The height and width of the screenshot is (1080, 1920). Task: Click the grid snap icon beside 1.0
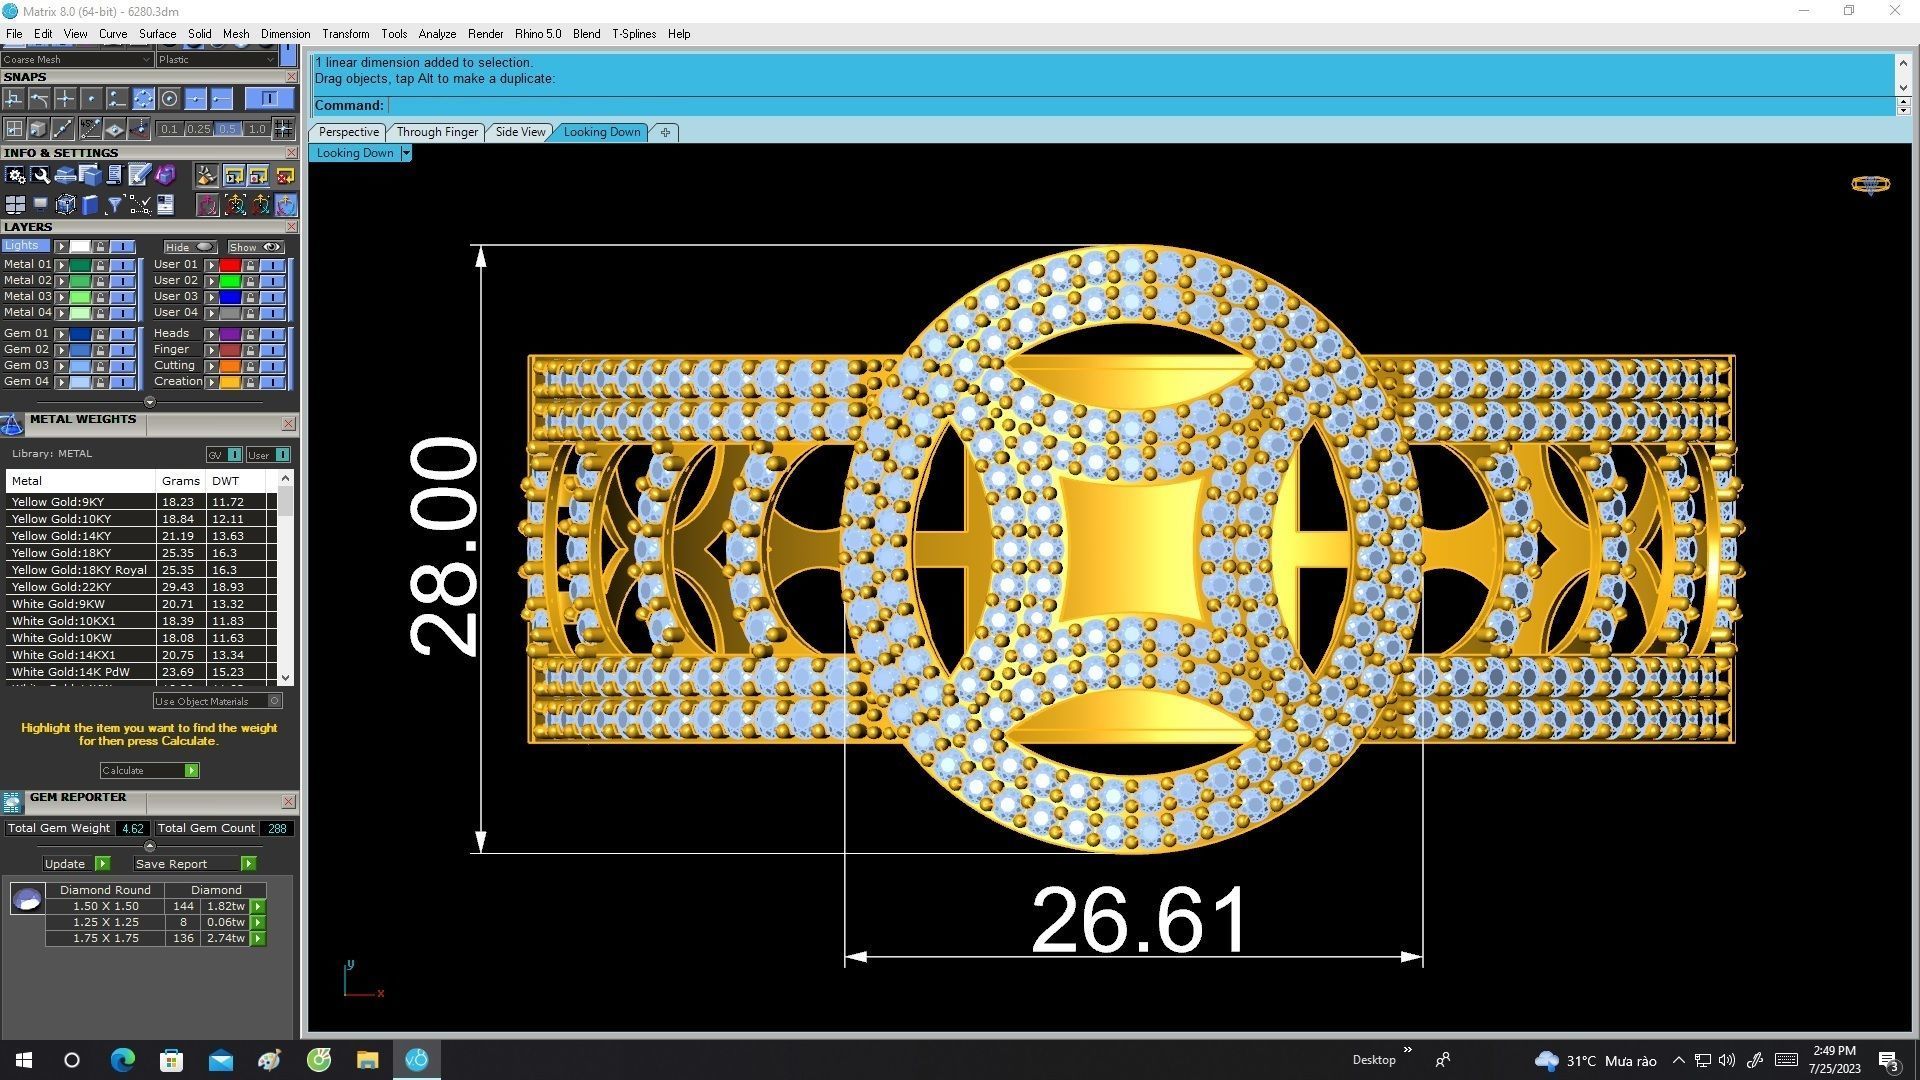click(x=284, y=129)
